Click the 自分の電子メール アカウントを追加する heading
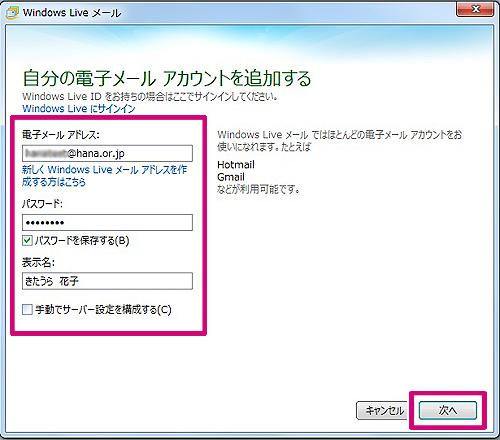Viewport: 500px width, 440px height. (x=167, y=78)
